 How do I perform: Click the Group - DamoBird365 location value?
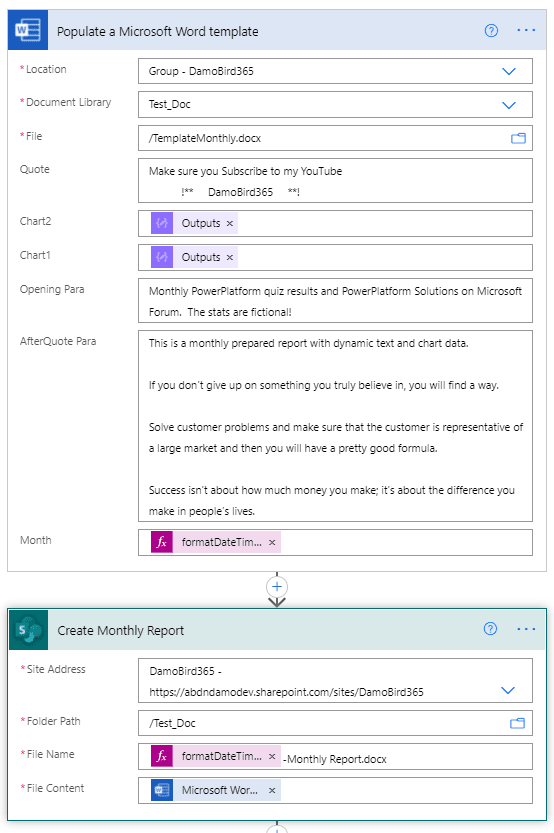(201, 71)
